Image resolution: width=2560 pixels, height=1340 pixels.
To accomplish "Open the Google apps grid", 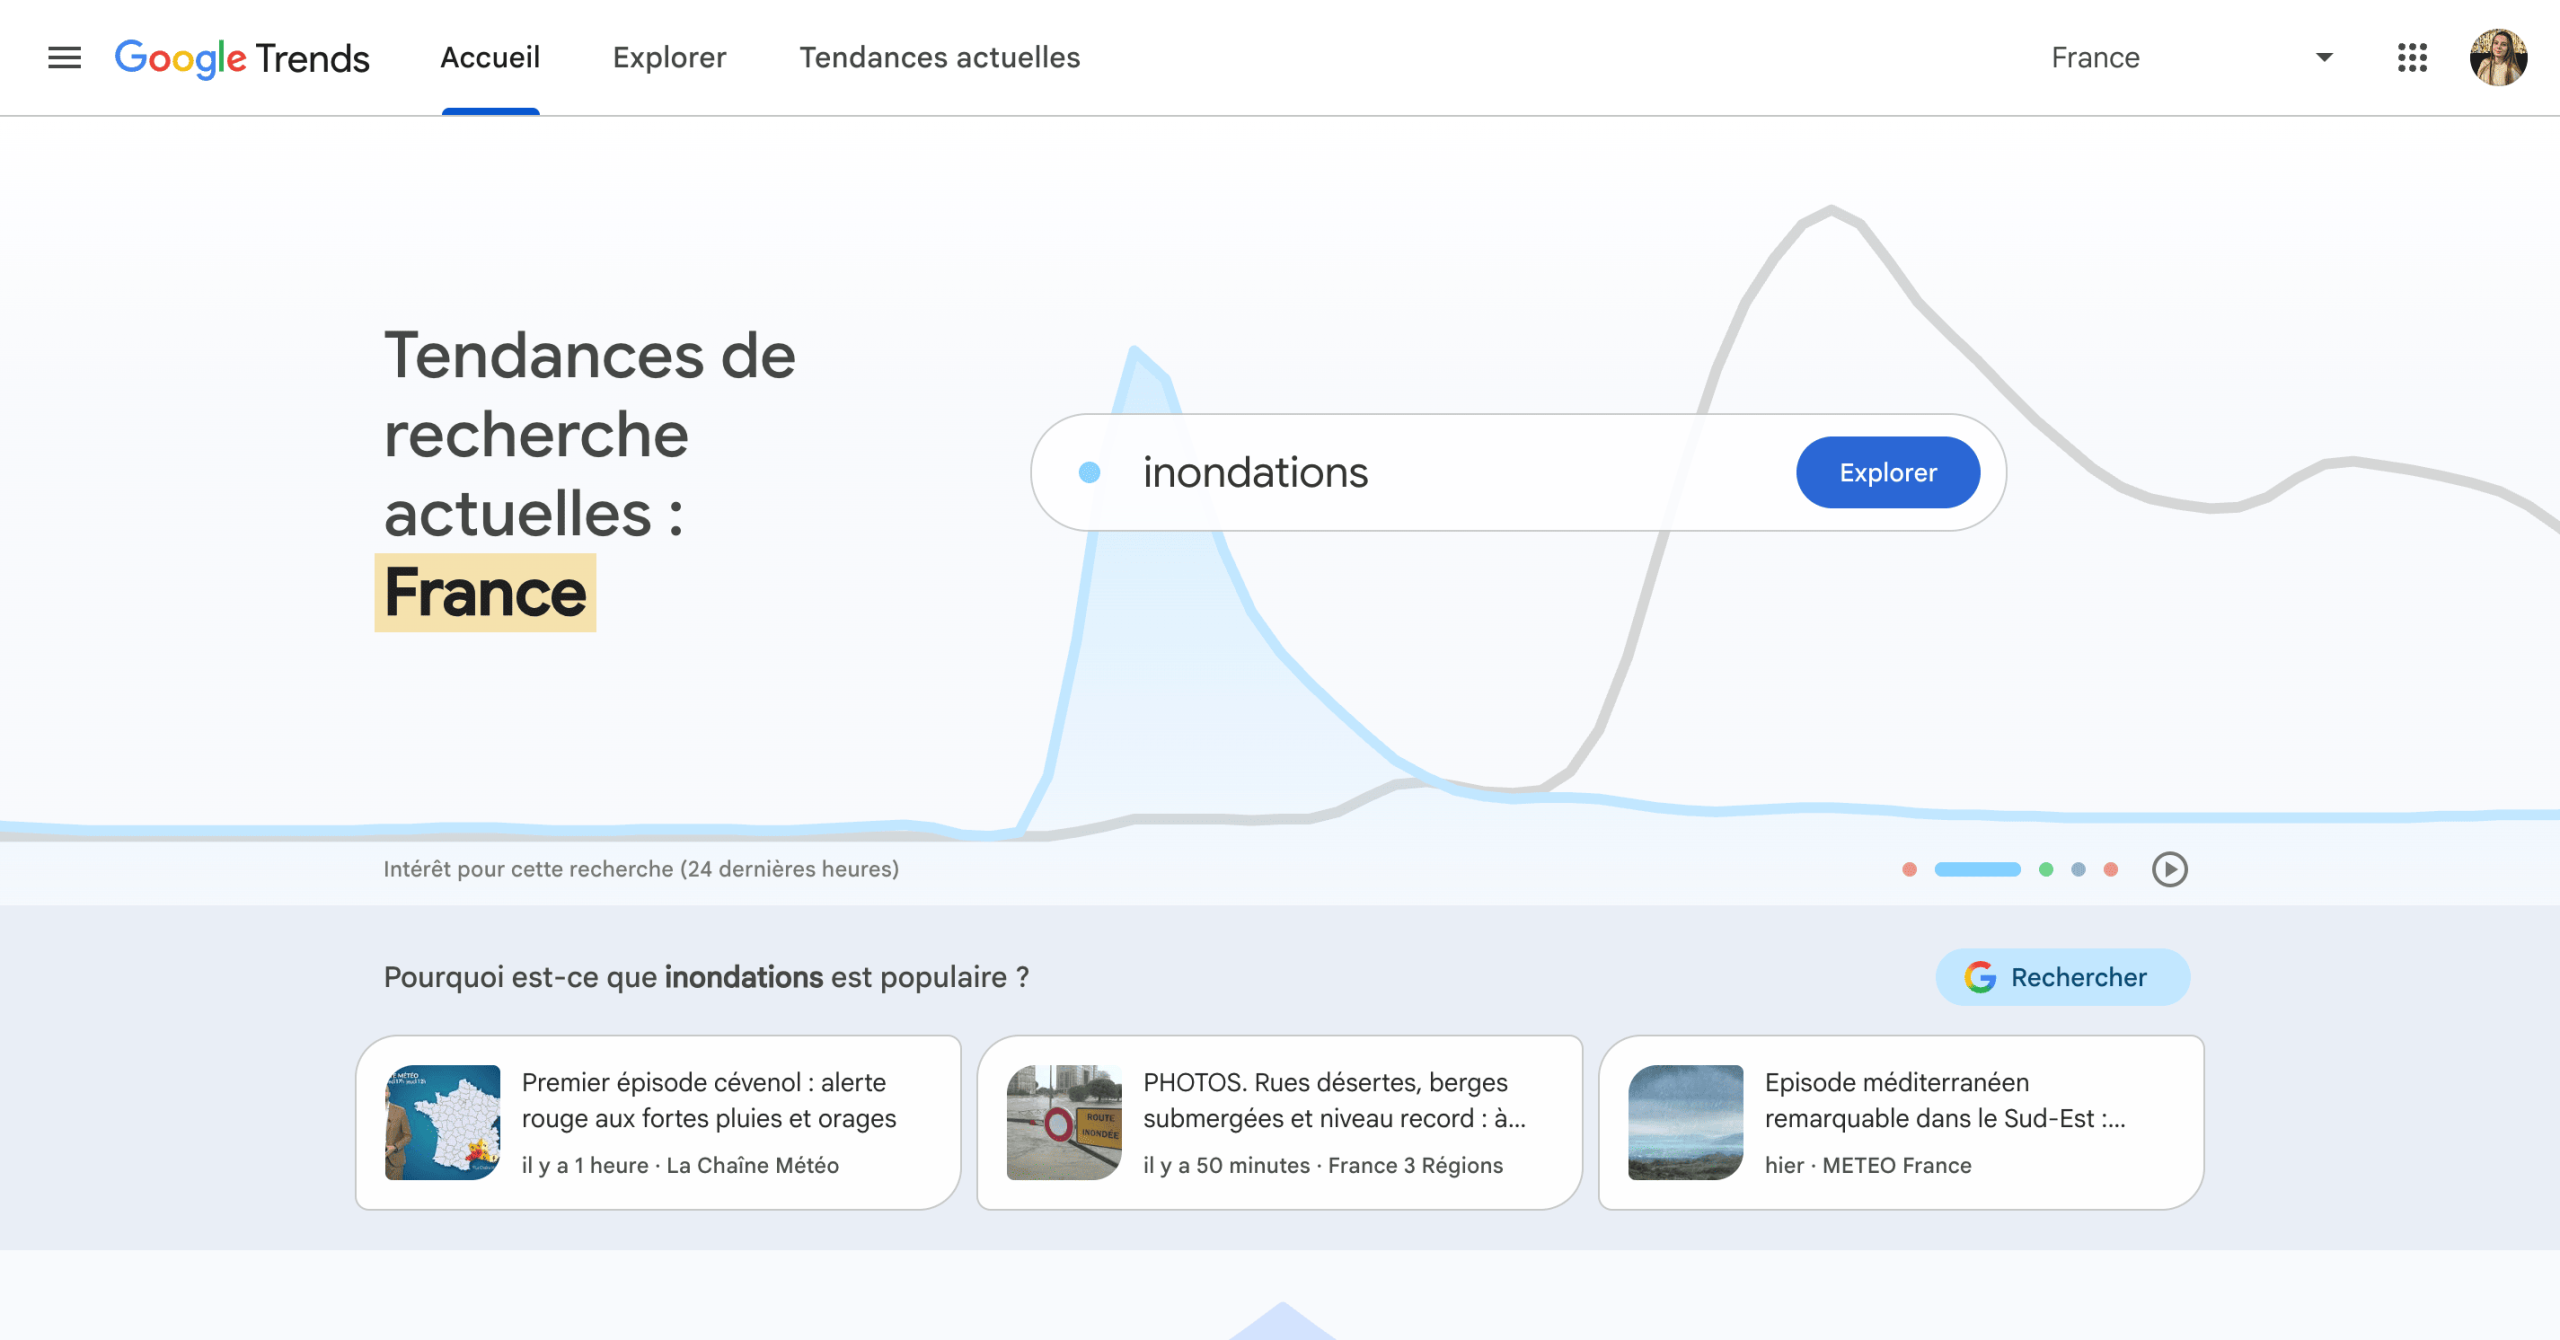I will (2412, 58).
